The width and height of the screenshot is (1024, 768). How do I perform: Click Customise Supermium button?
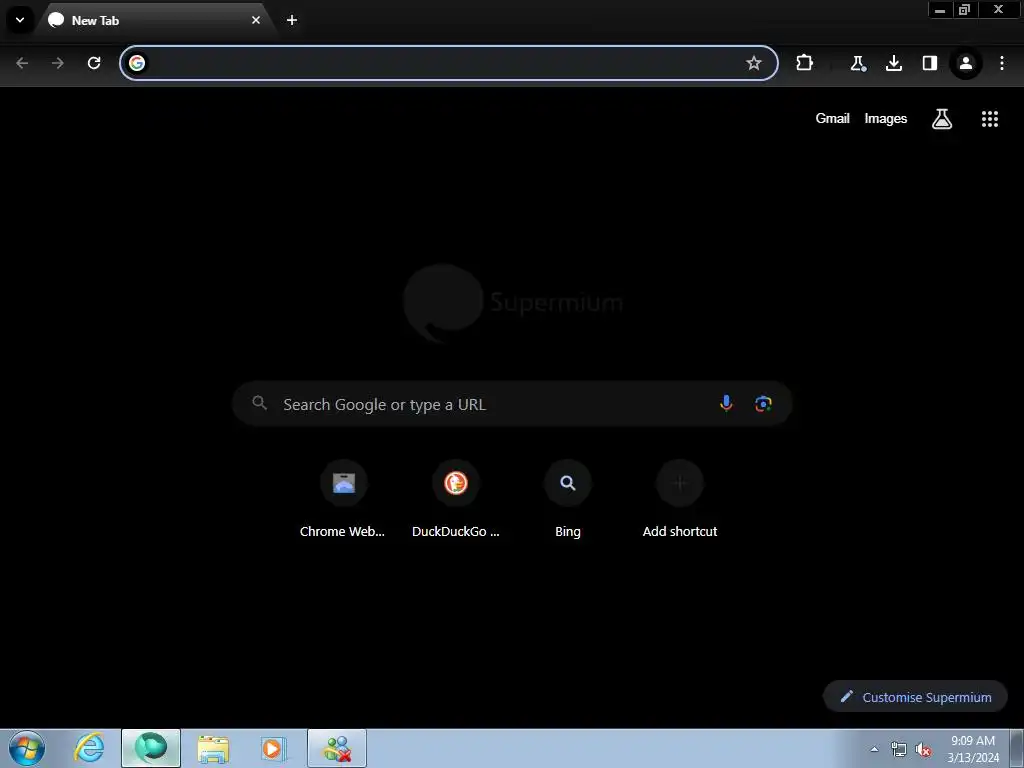coord(916,697)
